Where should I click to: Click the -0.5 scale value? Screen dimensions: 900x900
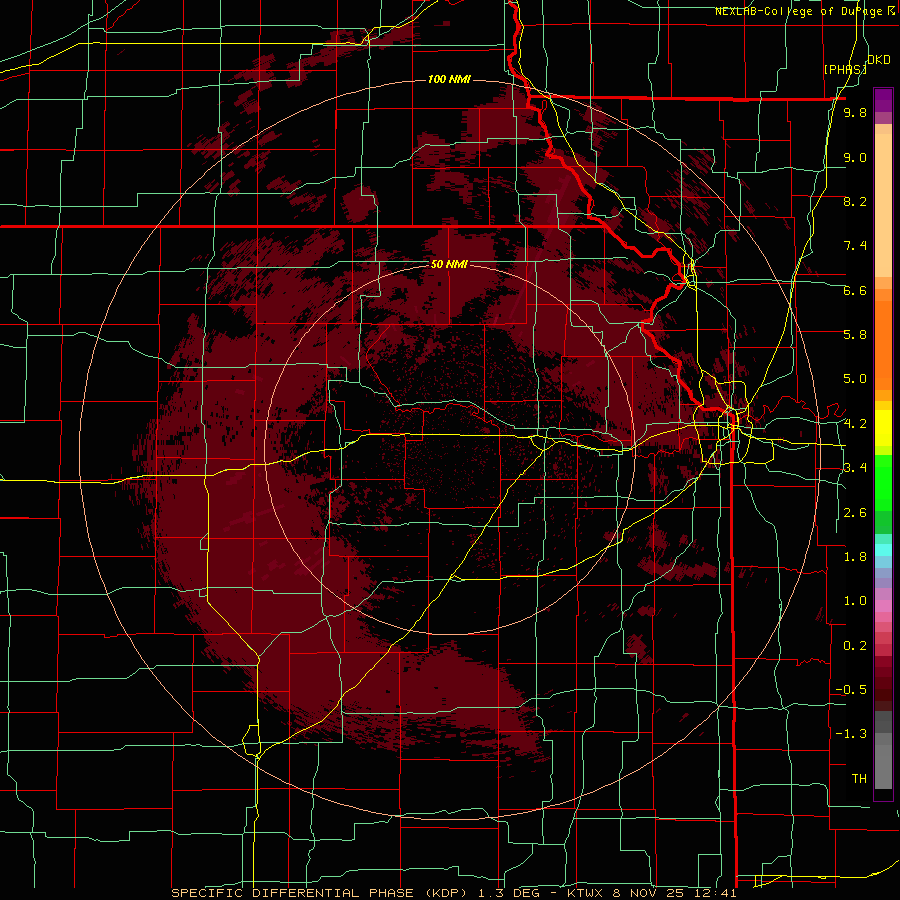pos(851,690)
